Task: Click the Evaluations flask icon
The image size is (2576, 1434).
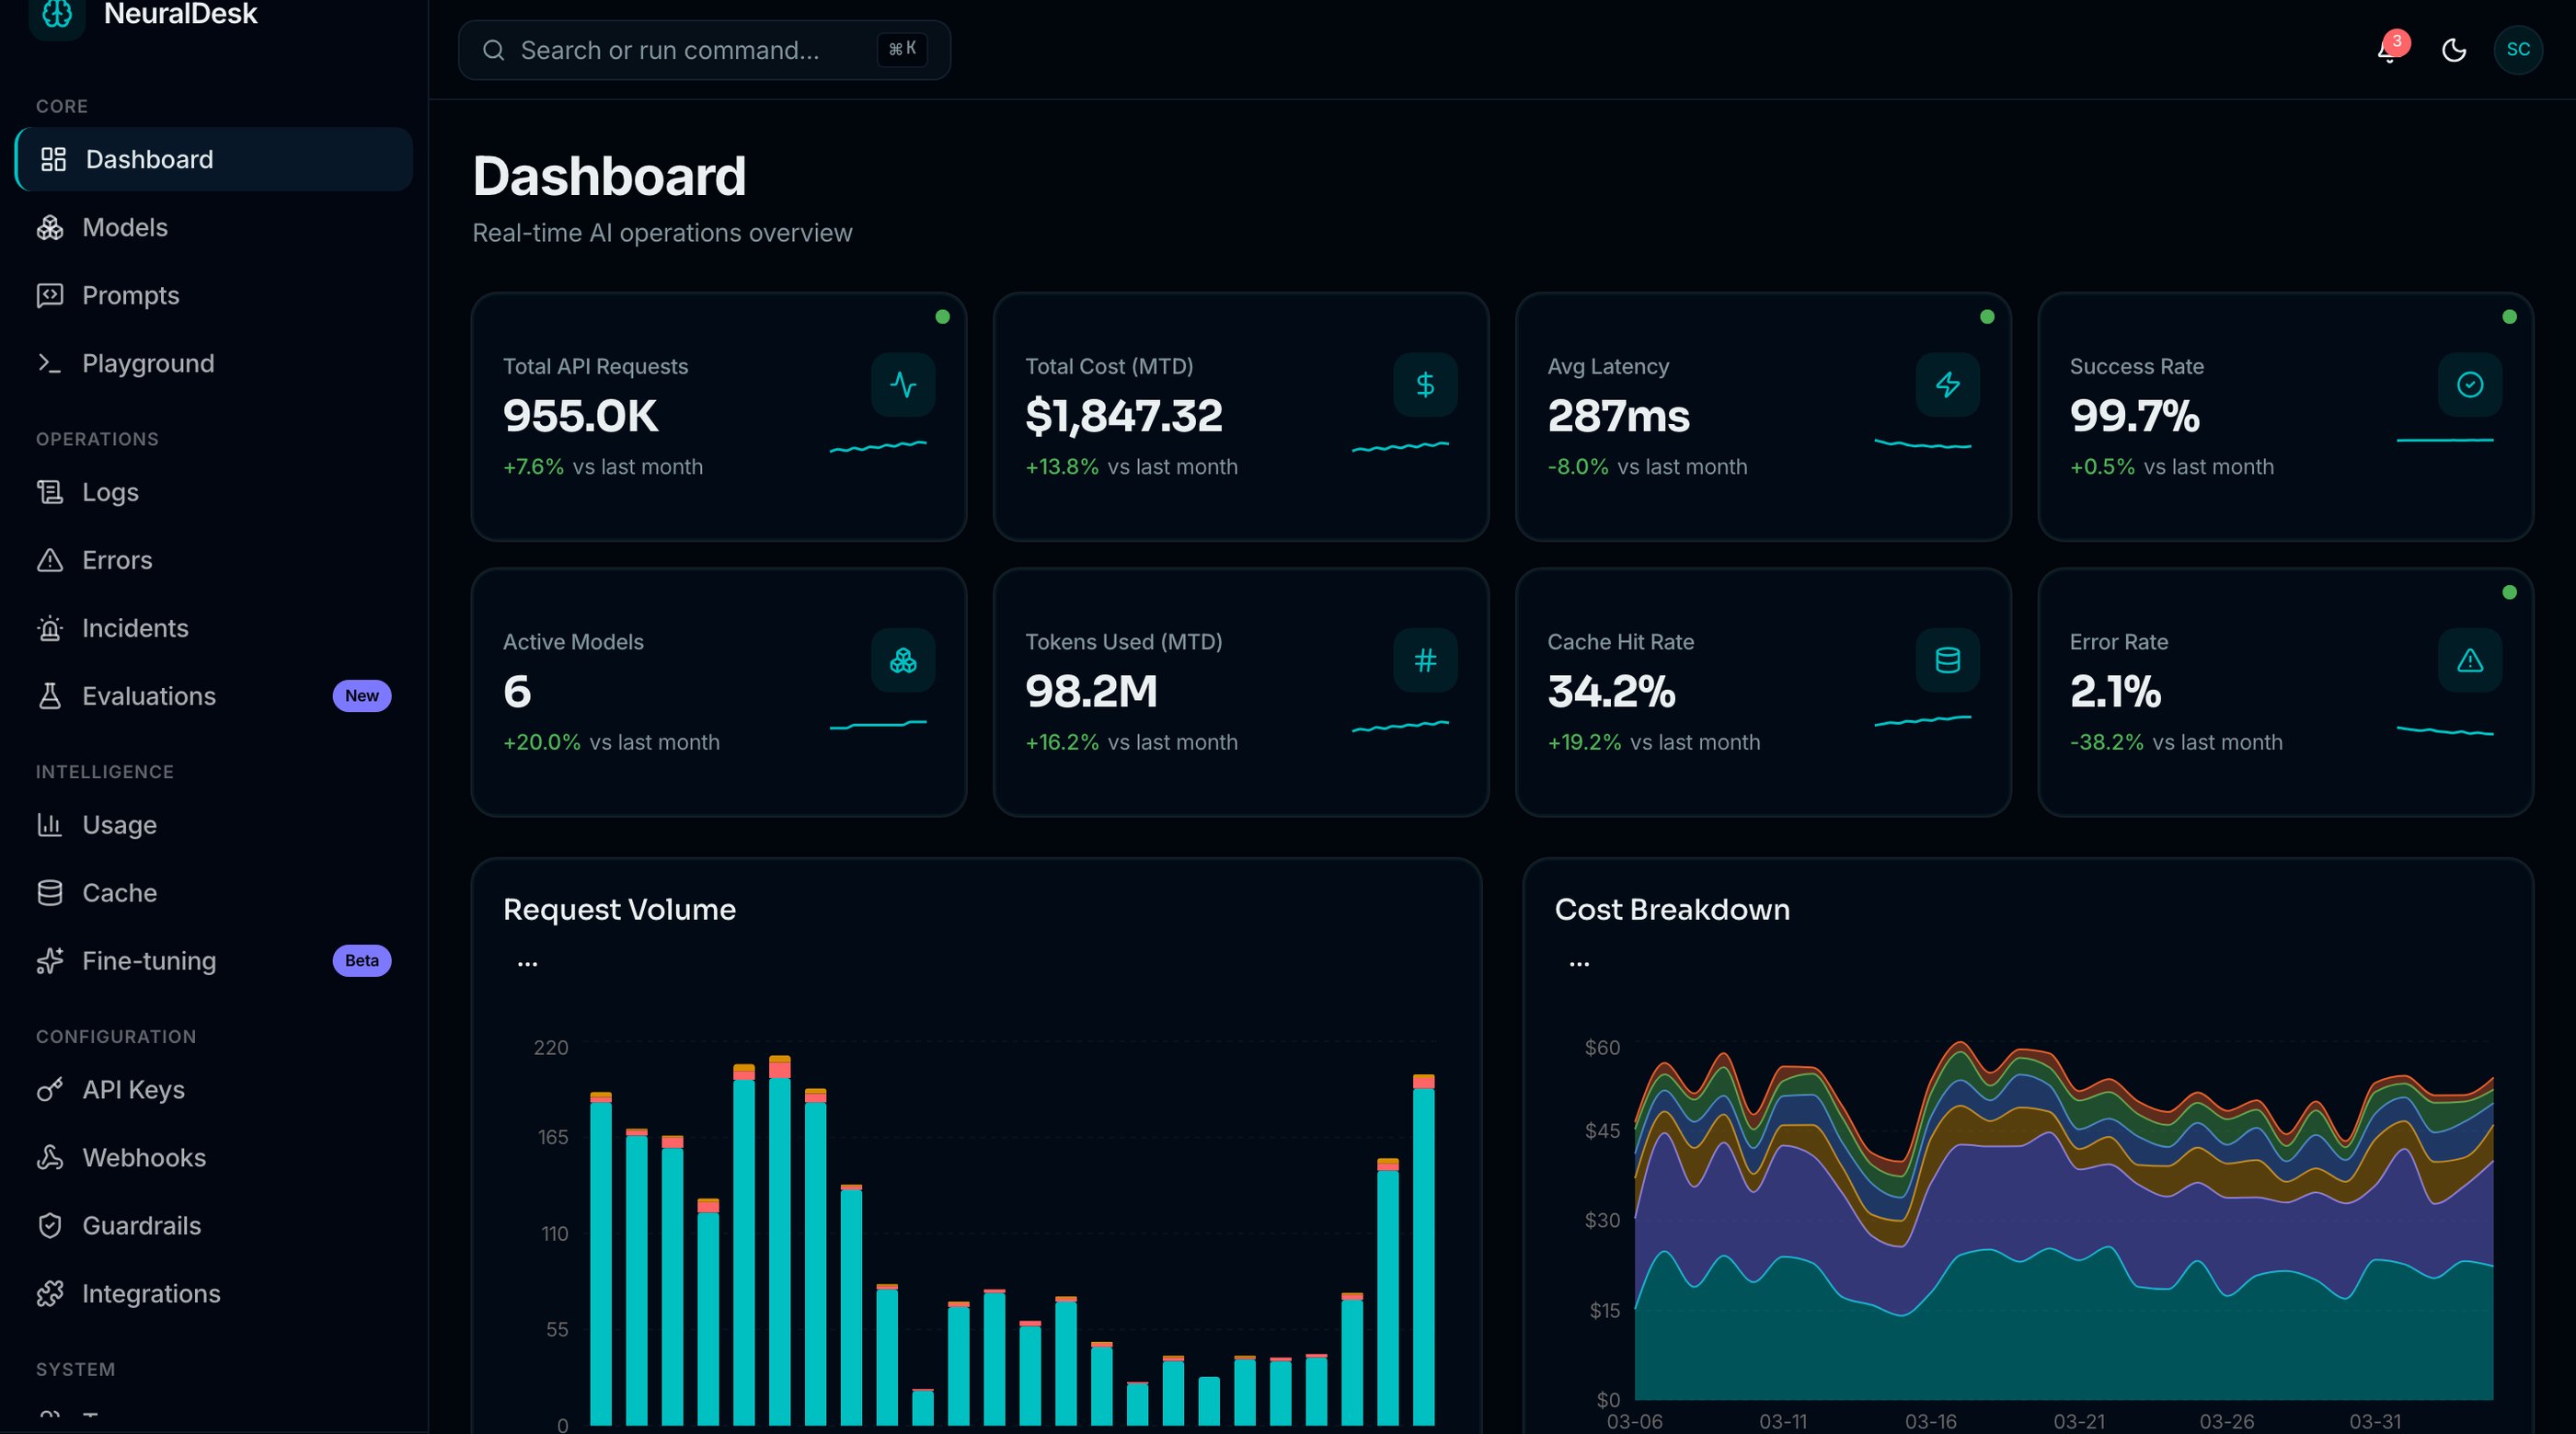Action: [50, 696]
